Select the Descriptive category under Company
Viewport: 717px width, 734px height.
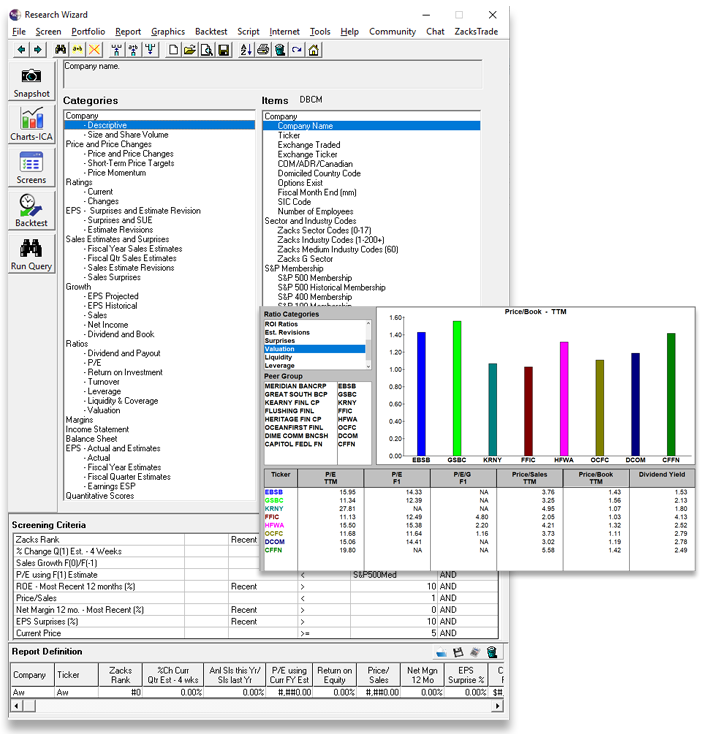[160, 125]
